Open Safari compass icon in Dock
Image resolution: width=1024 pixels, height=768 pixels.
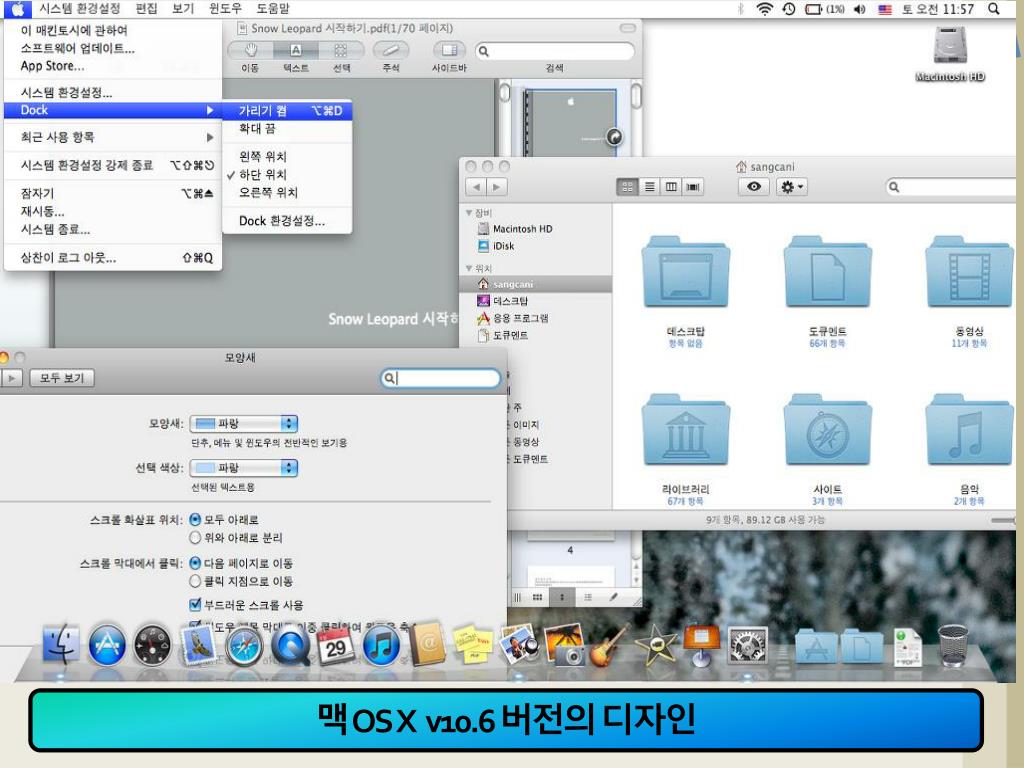click(244, 647)
